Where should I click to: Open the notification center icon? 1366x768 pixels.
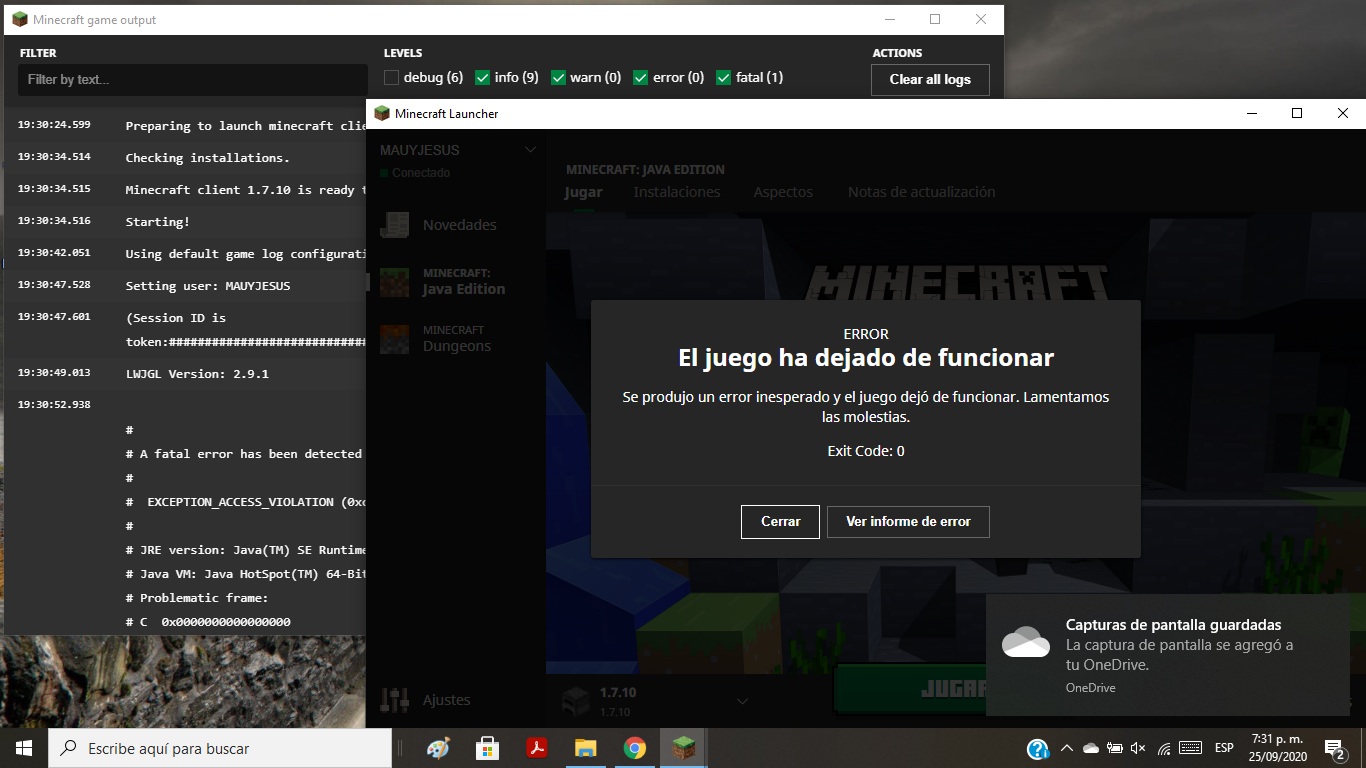tap(1334, 749)
